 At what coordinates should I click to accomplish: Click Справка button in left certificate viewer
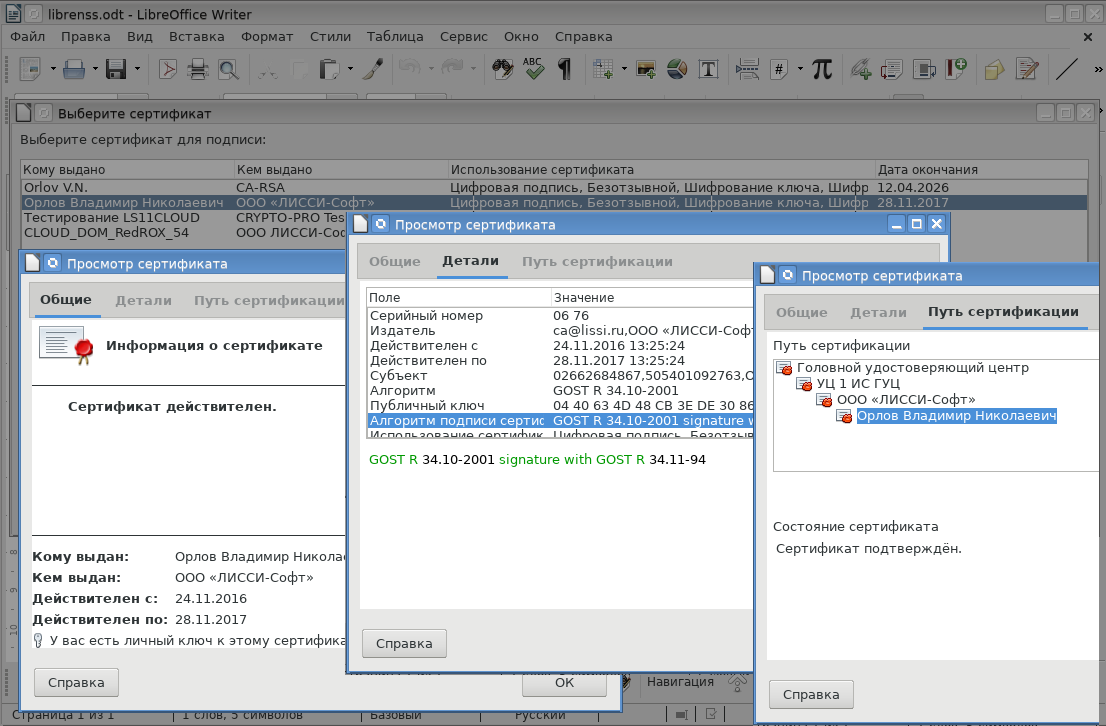click(76, 682)
